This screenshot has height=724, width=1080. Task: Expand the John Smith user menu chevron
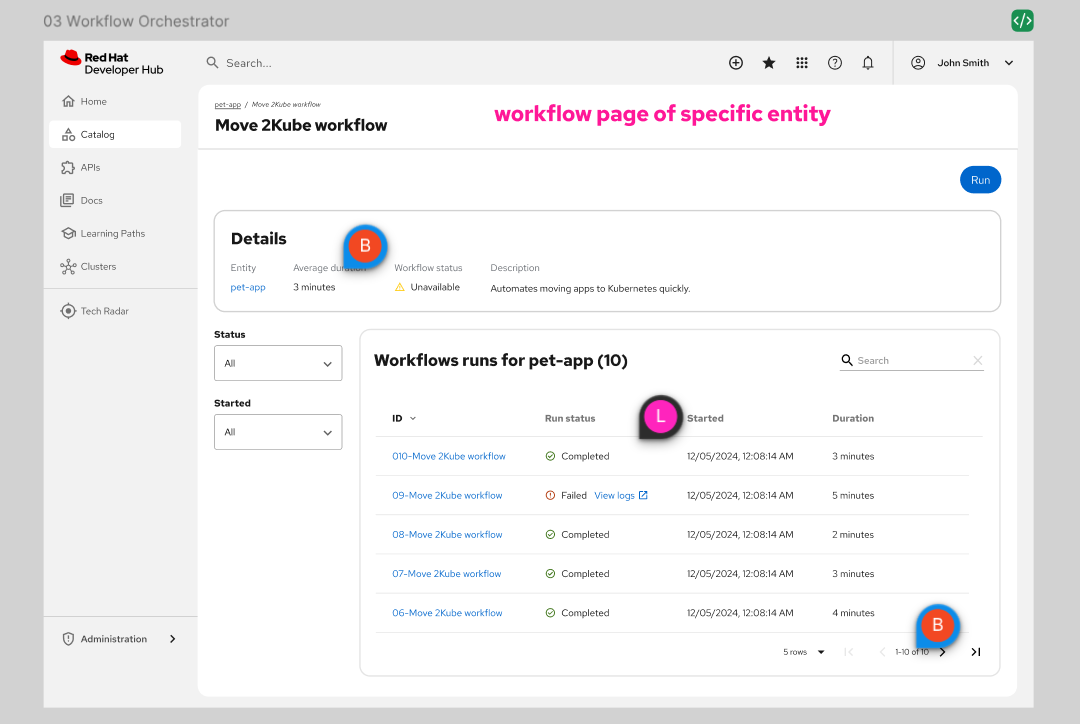tap(1009, 63)
